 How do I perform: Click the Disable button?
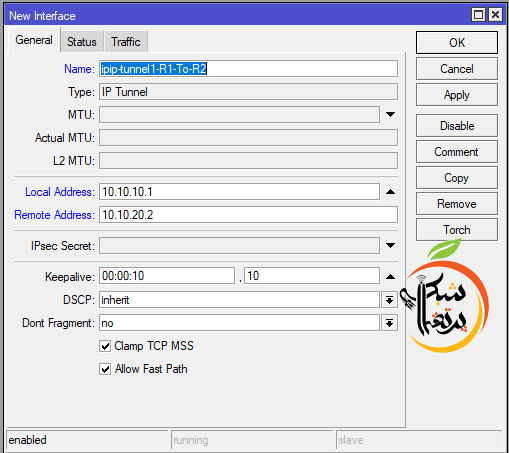457,126
